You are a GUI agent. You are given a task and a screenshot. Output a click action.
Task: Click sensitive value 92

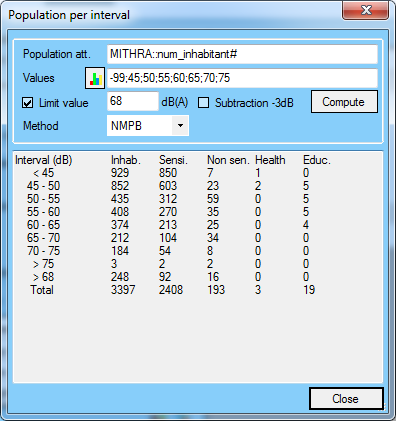coord(165,277)
